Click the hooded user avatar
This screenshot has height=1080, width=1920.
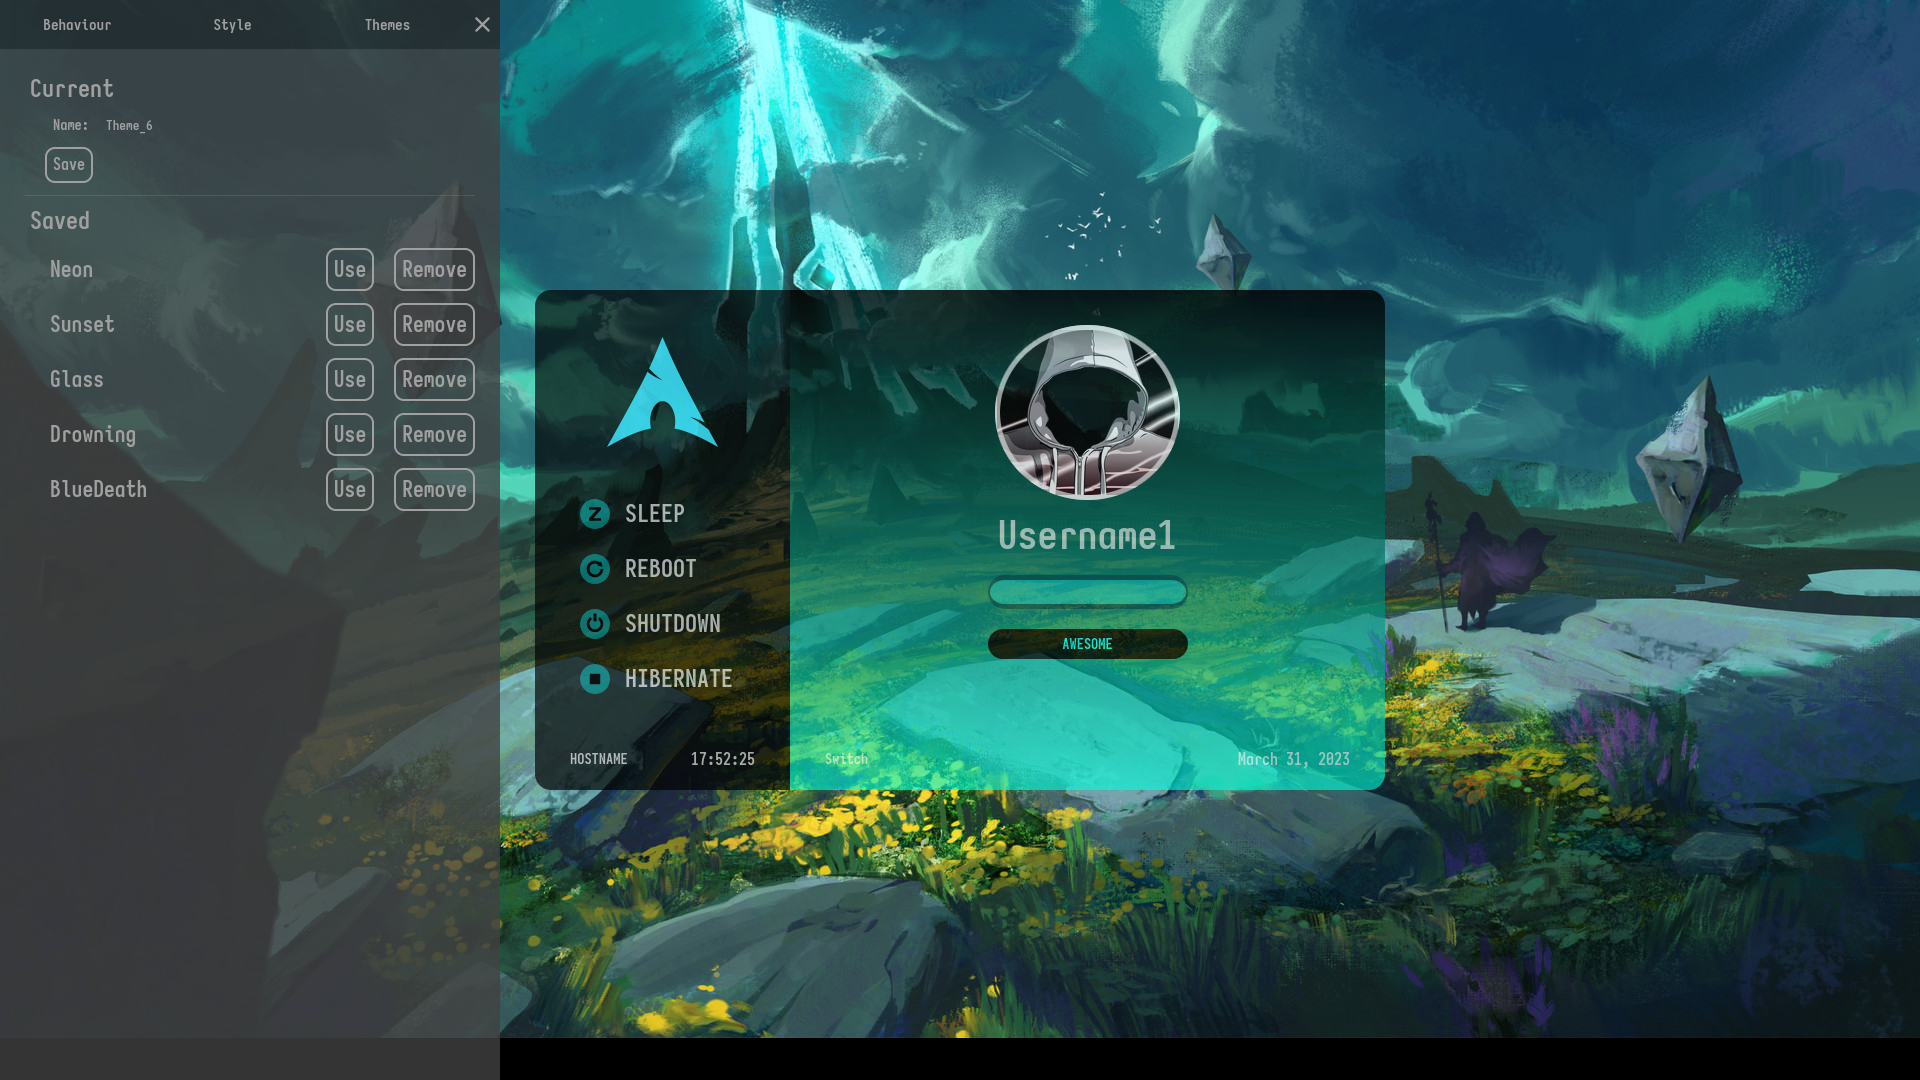1087,412
